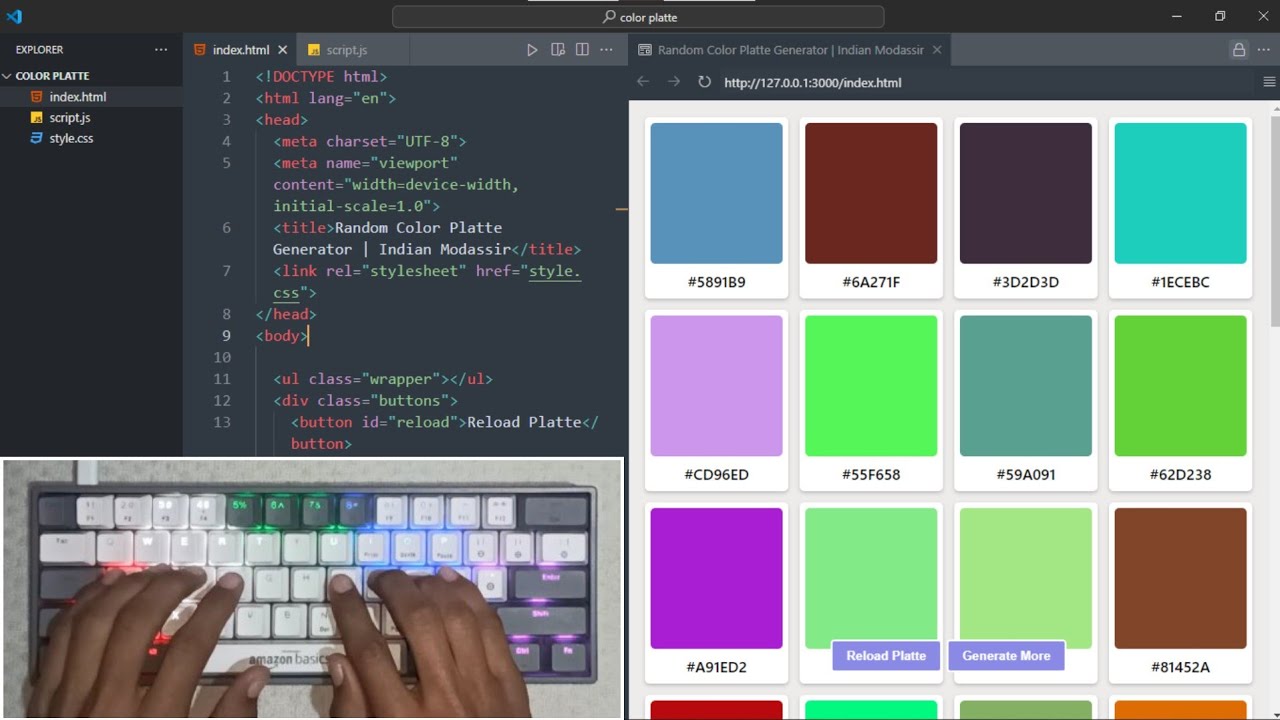Screen dimensions: 1280x720
Task: Switch to the index.html editor tab
Action: [240, 50]
